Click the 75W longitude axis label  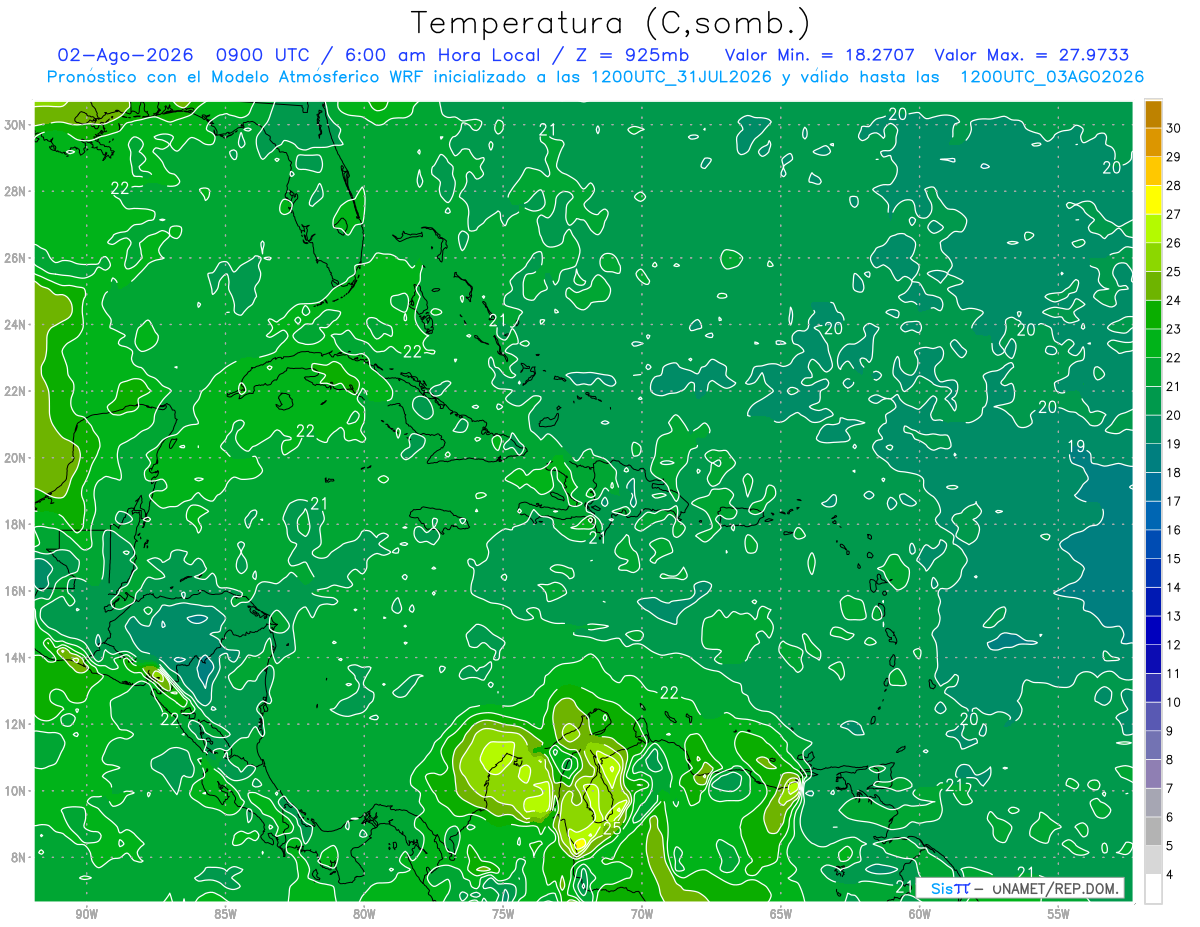503,914
